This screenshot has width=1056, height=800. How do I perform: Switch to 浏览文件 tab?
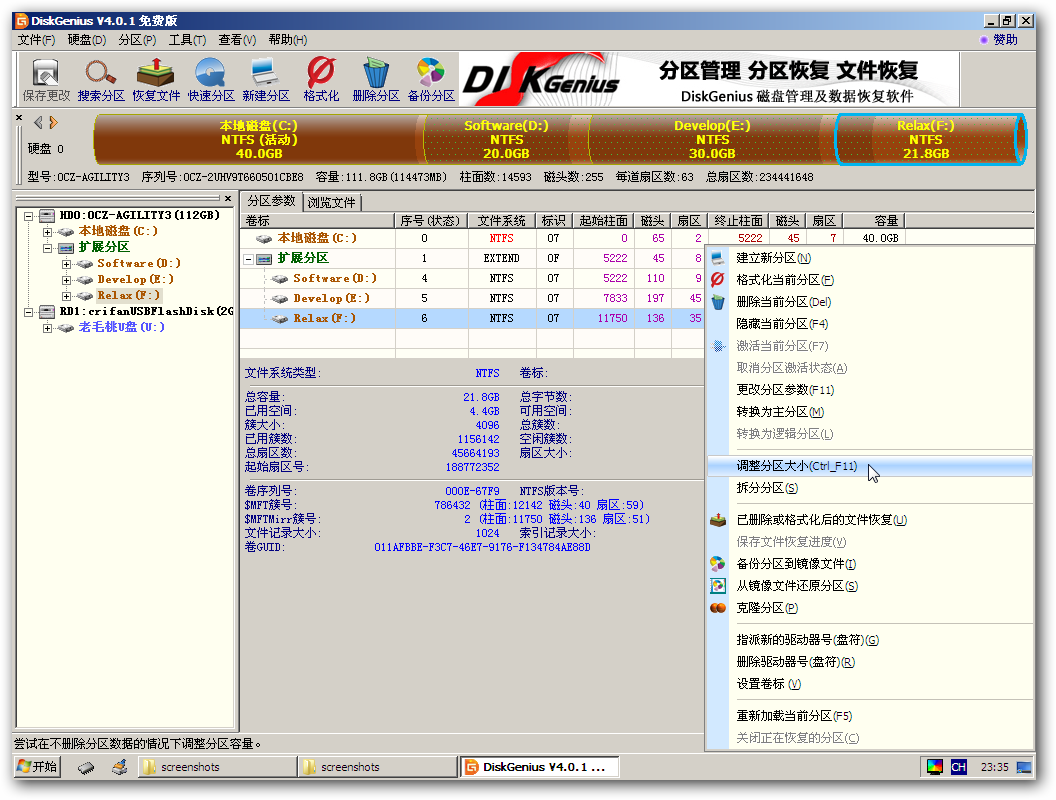click(x=331, y=202)
